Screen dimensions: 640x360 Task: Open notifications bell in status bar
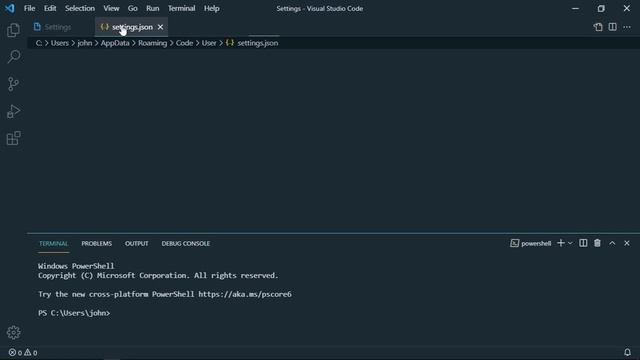click(x=627, y=352)
